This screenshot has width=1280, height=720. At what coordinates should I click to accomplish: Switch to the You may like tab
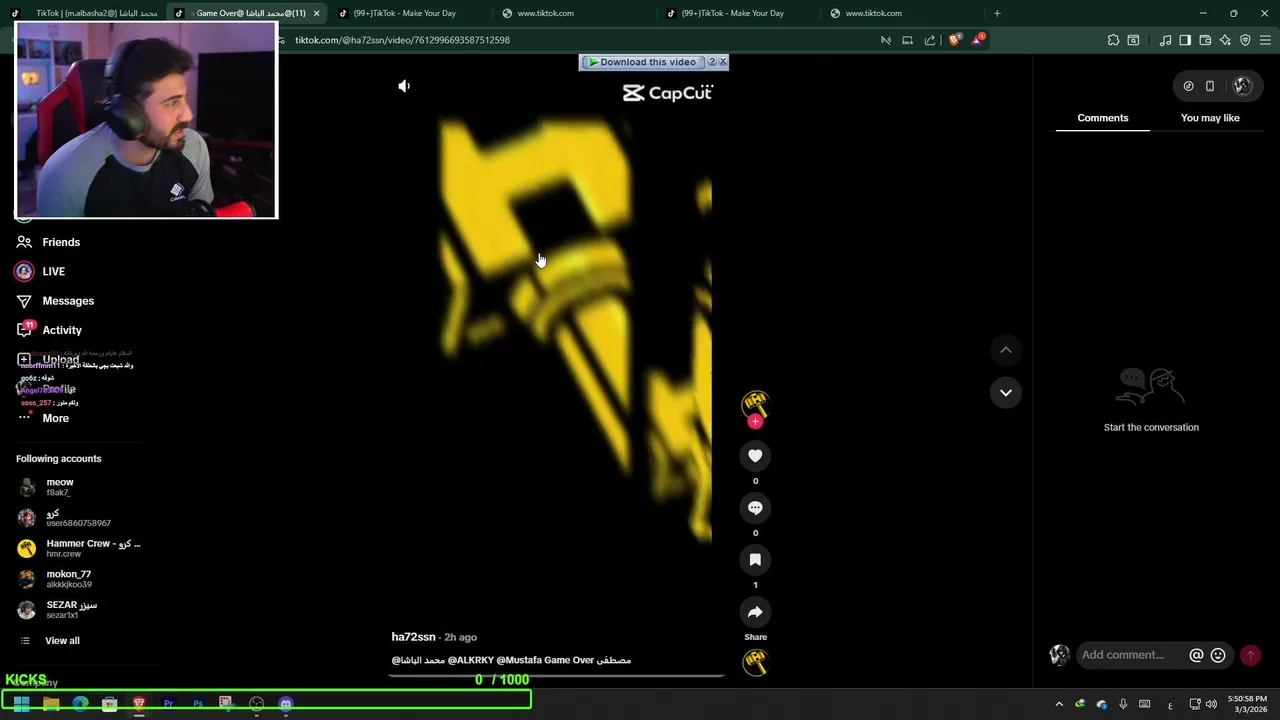[1210, 118]
